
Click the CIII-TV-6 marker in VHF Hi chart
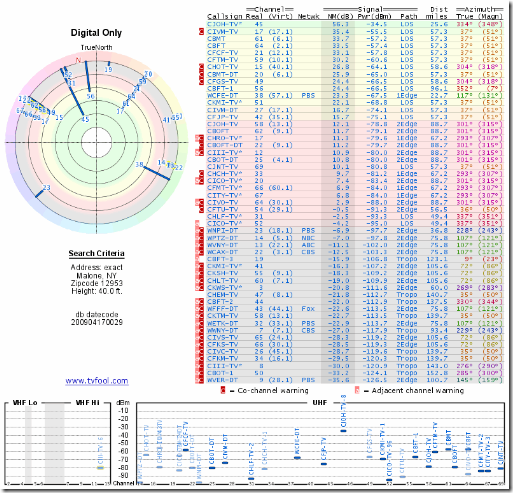[x=100, y=468]
